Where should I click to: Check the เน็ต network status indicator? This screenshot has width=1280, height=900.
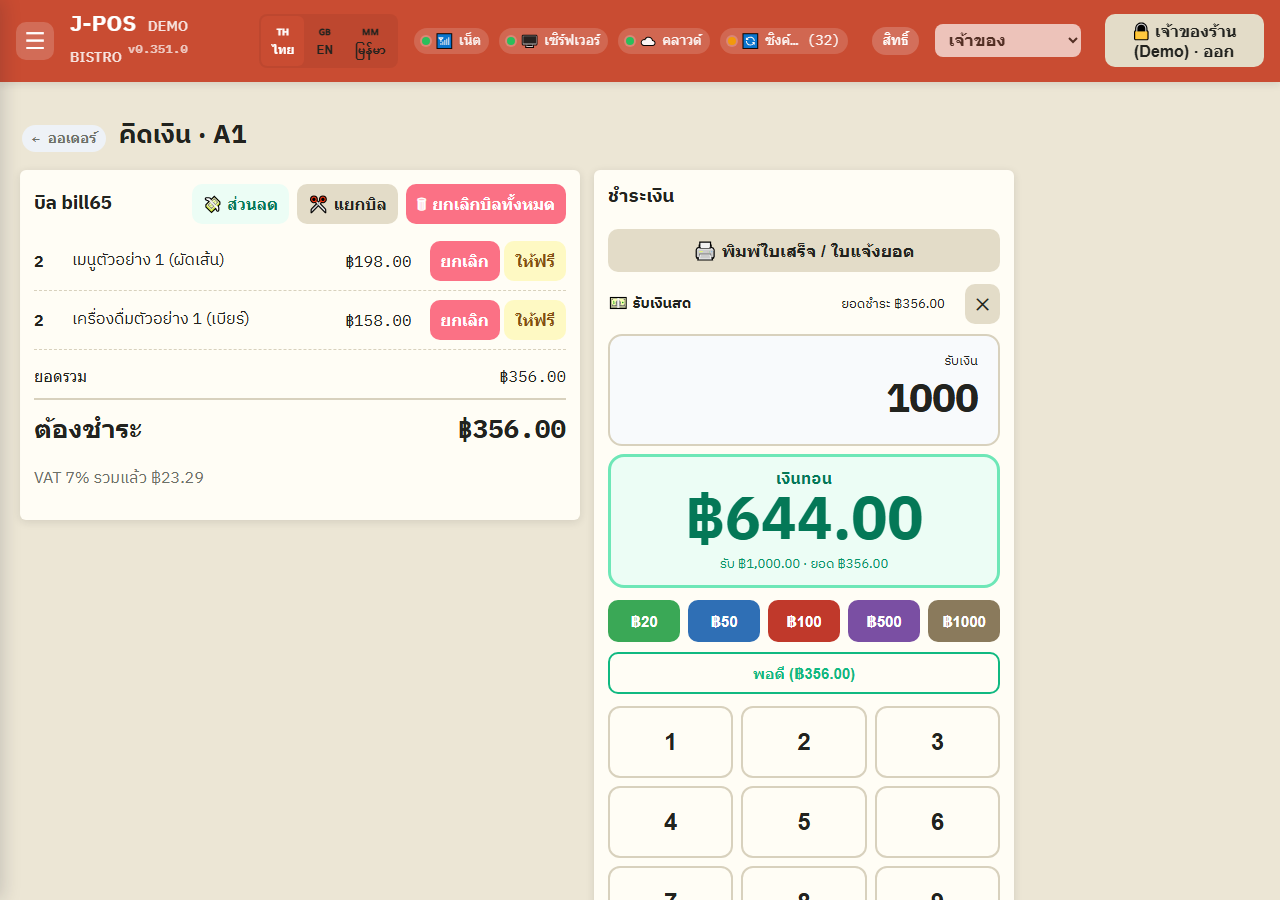point(451,41)
